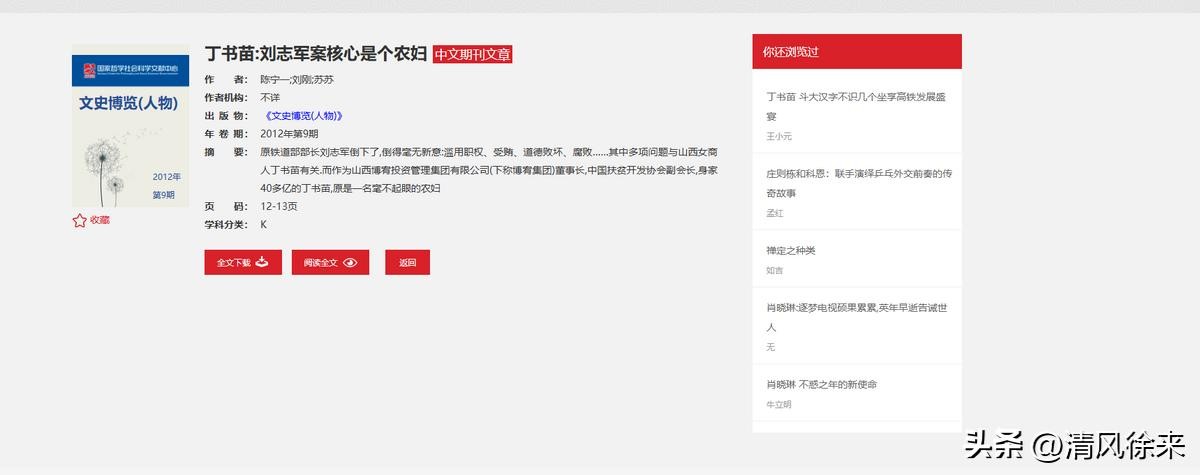
Task: Open the 文史博览 journal cover thumbnail
Action: pyautogui.click(x=130, y=131)
